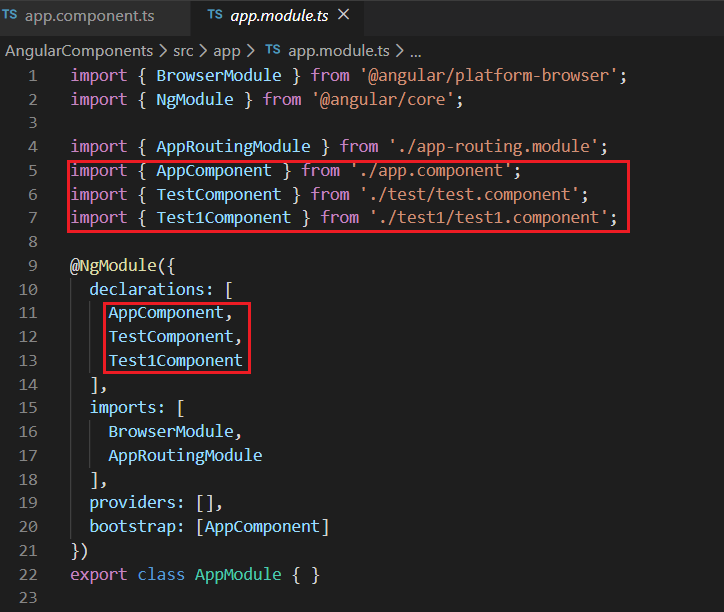The image size is (724, 612).
Task: Click the TS icon on app.module.ts tab
Action: pos(215,16)
